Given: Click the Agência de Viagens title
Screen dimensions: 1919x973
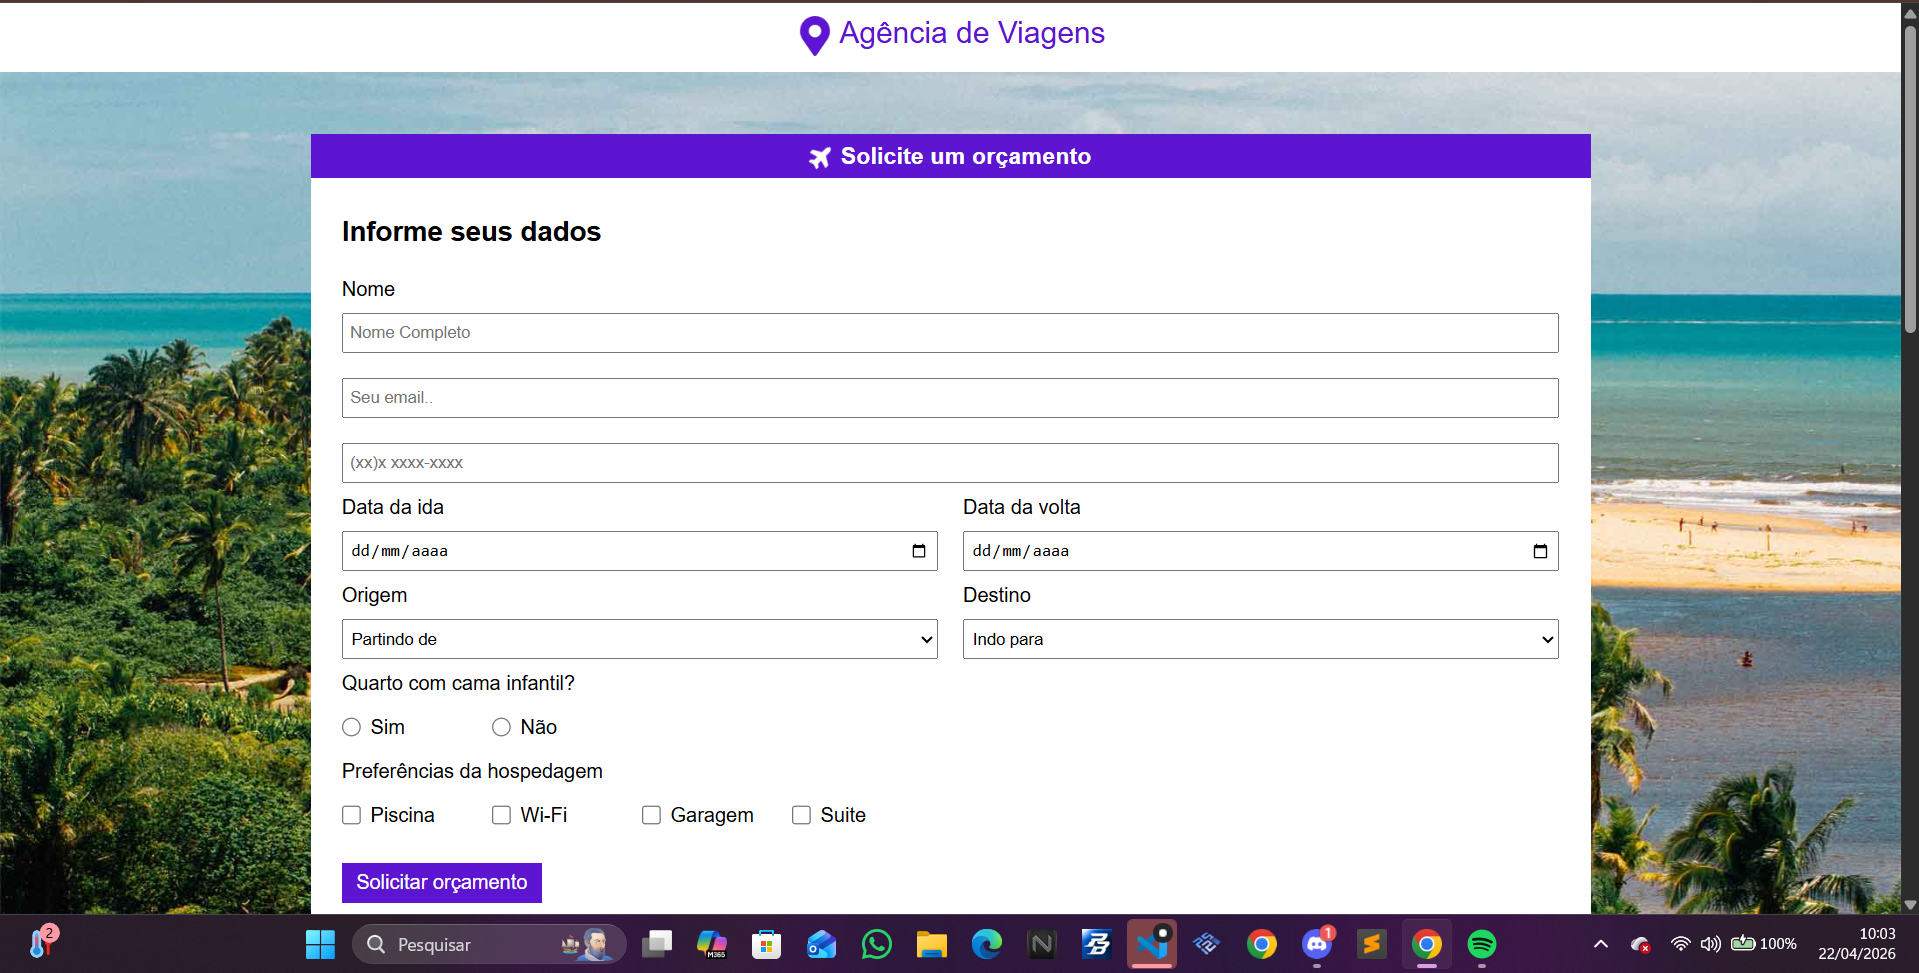Looking at the screenshot, I should point(972,33).
